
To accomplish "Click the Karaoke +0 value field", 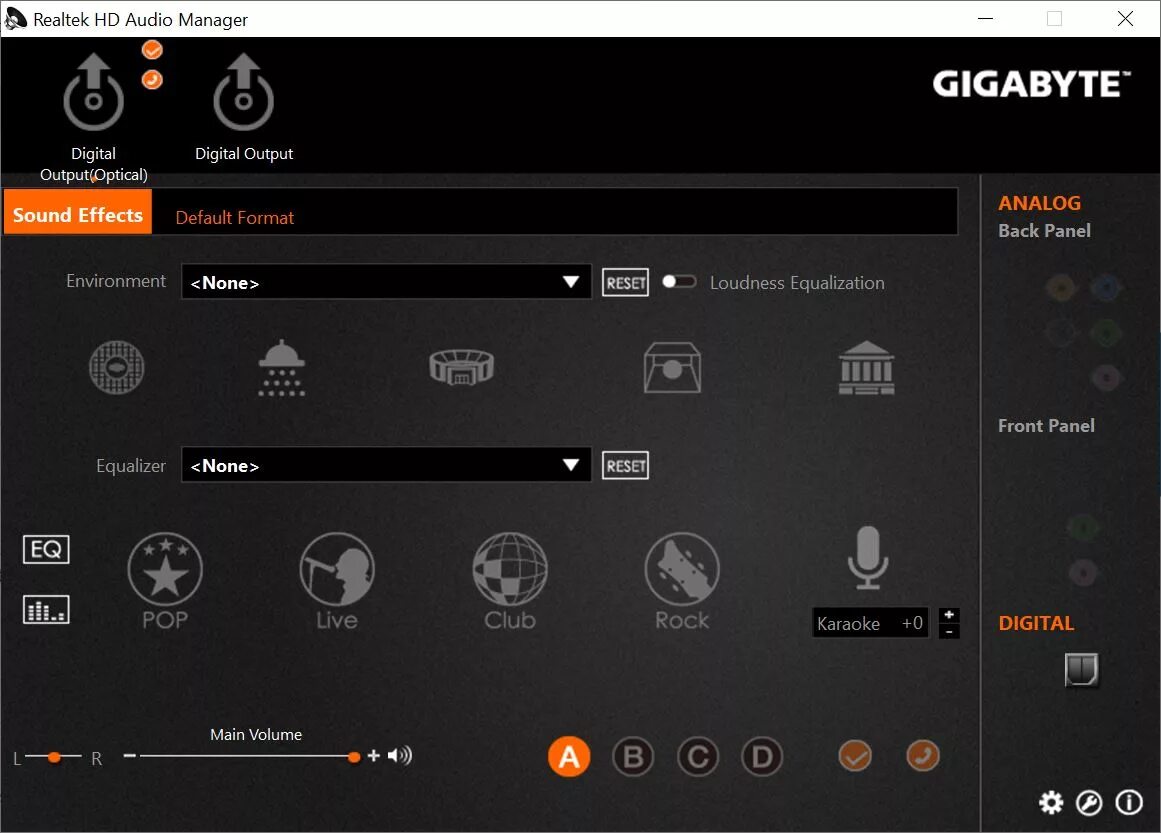I will (870, 623).
